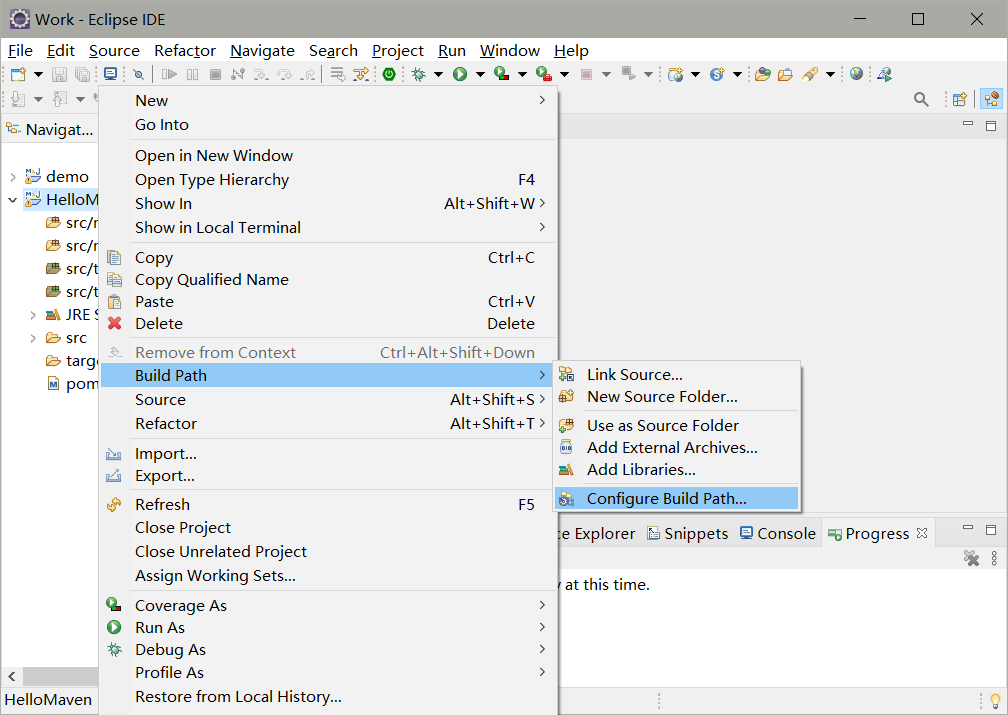Toggle the Skip All Breakpoints icon
1008x715 pixels.
coord(138,75)
